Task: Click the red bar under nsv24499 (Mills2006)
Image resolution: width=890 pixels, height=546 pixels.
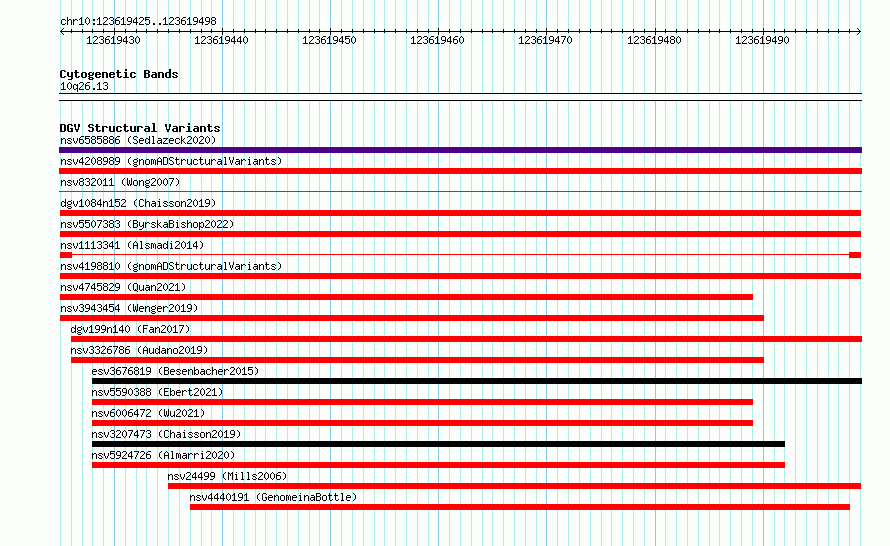Action: tap(514, 486)
